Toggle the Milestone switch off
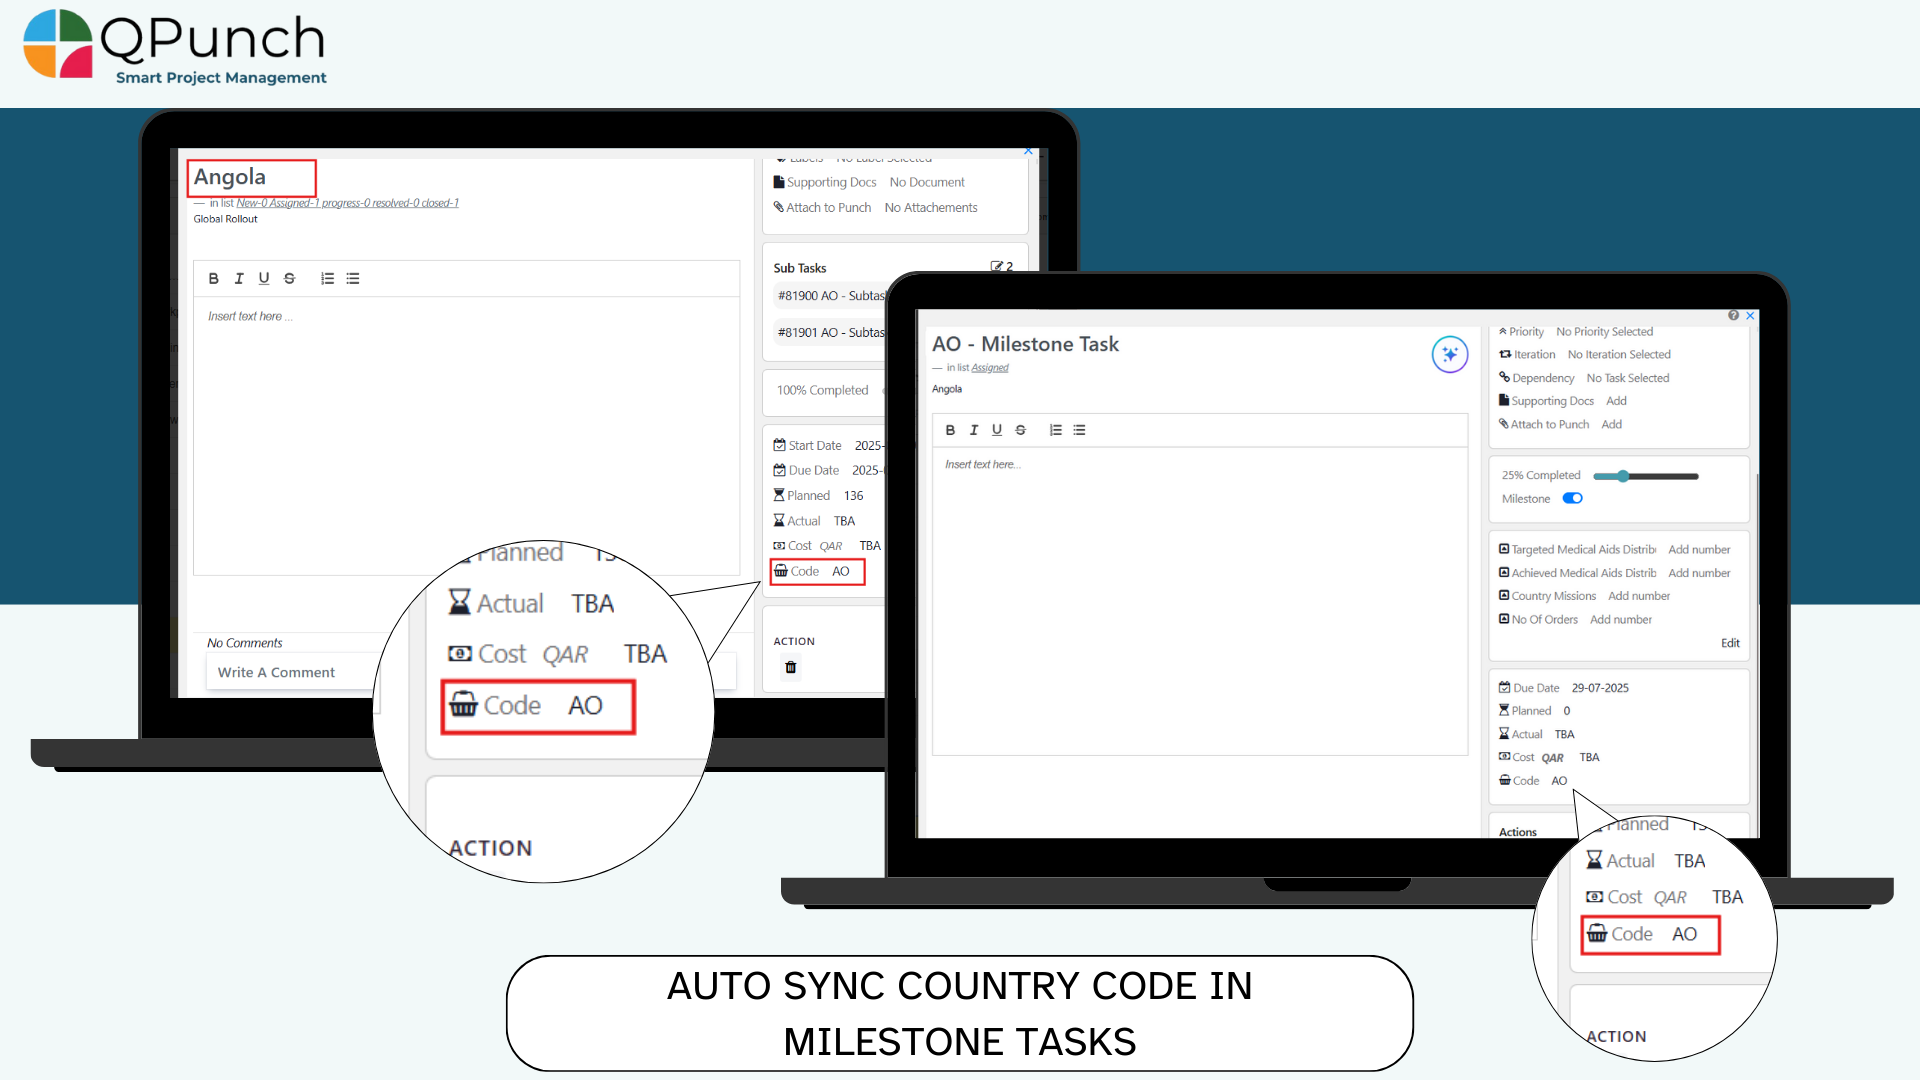The height and width of the screenshot is (1080, 1920). [x=1573, y=498]
